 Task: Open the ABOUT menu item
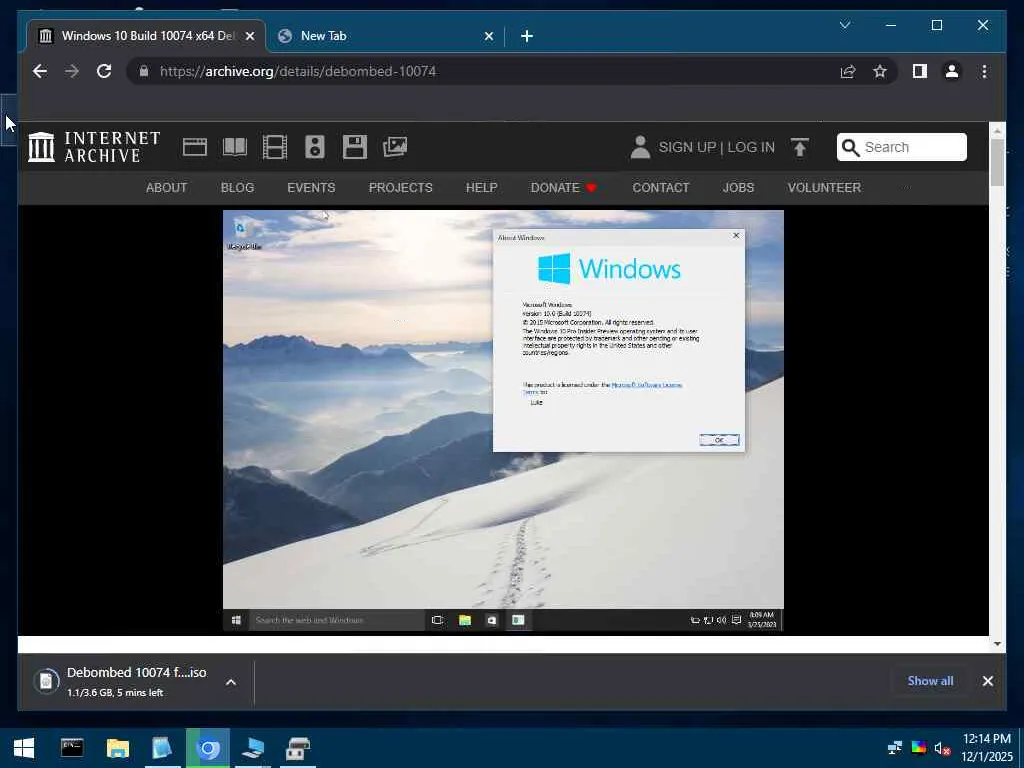click(x=167, y=187)
